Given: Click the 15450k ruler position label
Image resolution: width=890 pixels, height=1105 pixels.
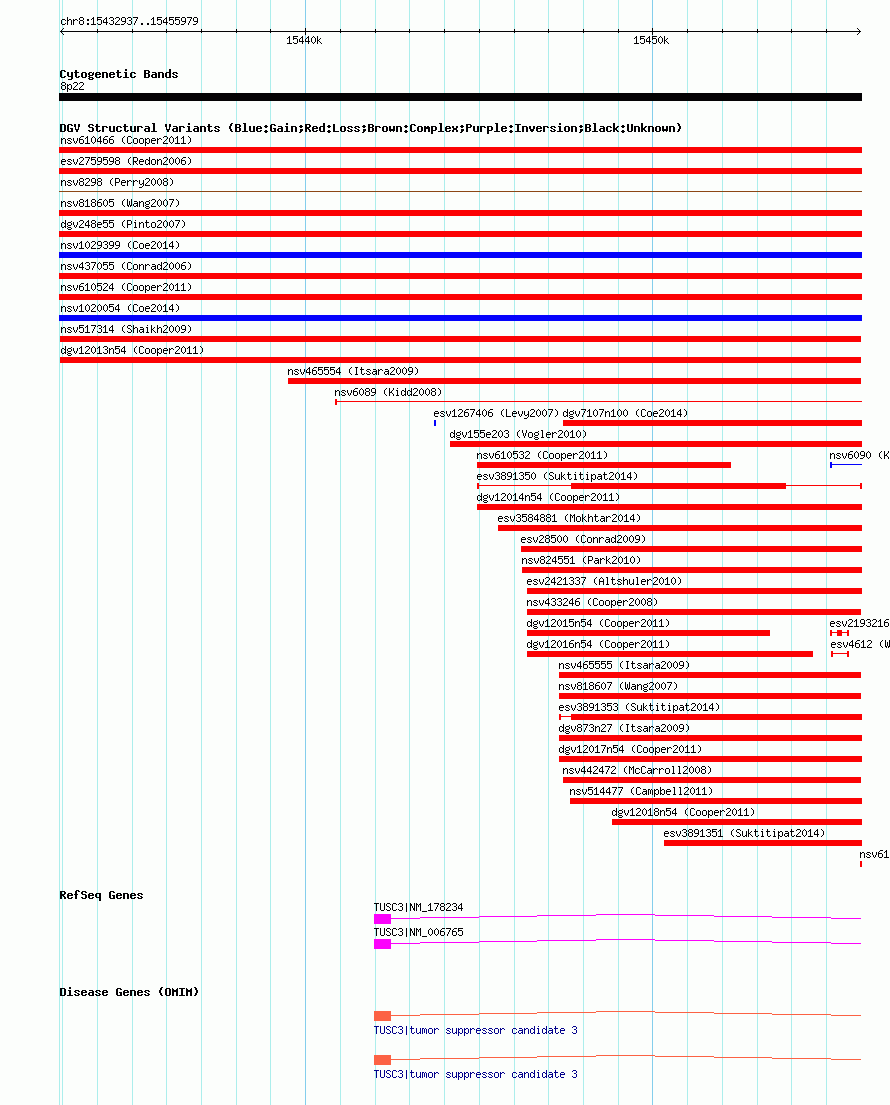Looking at the screenshot, I should [x=651, y=41].
